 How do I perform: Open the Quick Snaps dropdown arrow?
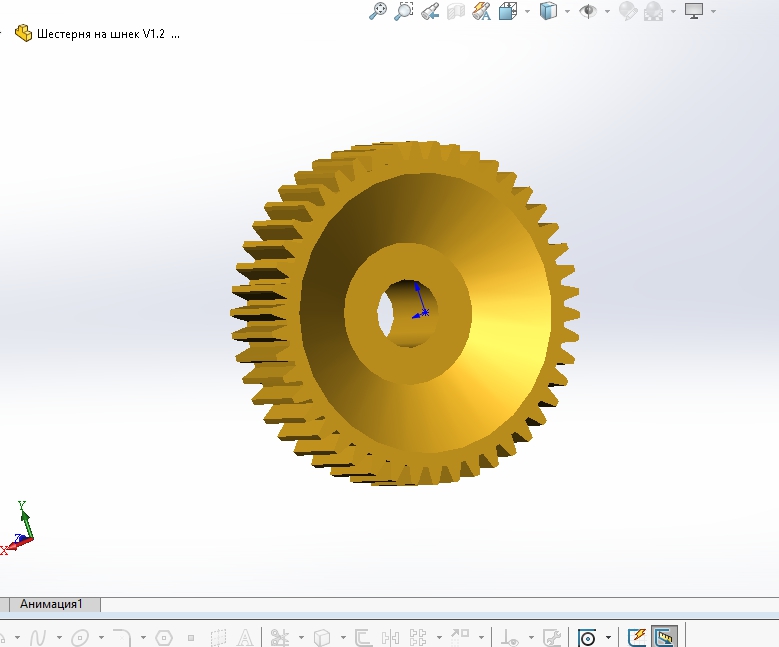pyautogui.click(x=608, y=638)
